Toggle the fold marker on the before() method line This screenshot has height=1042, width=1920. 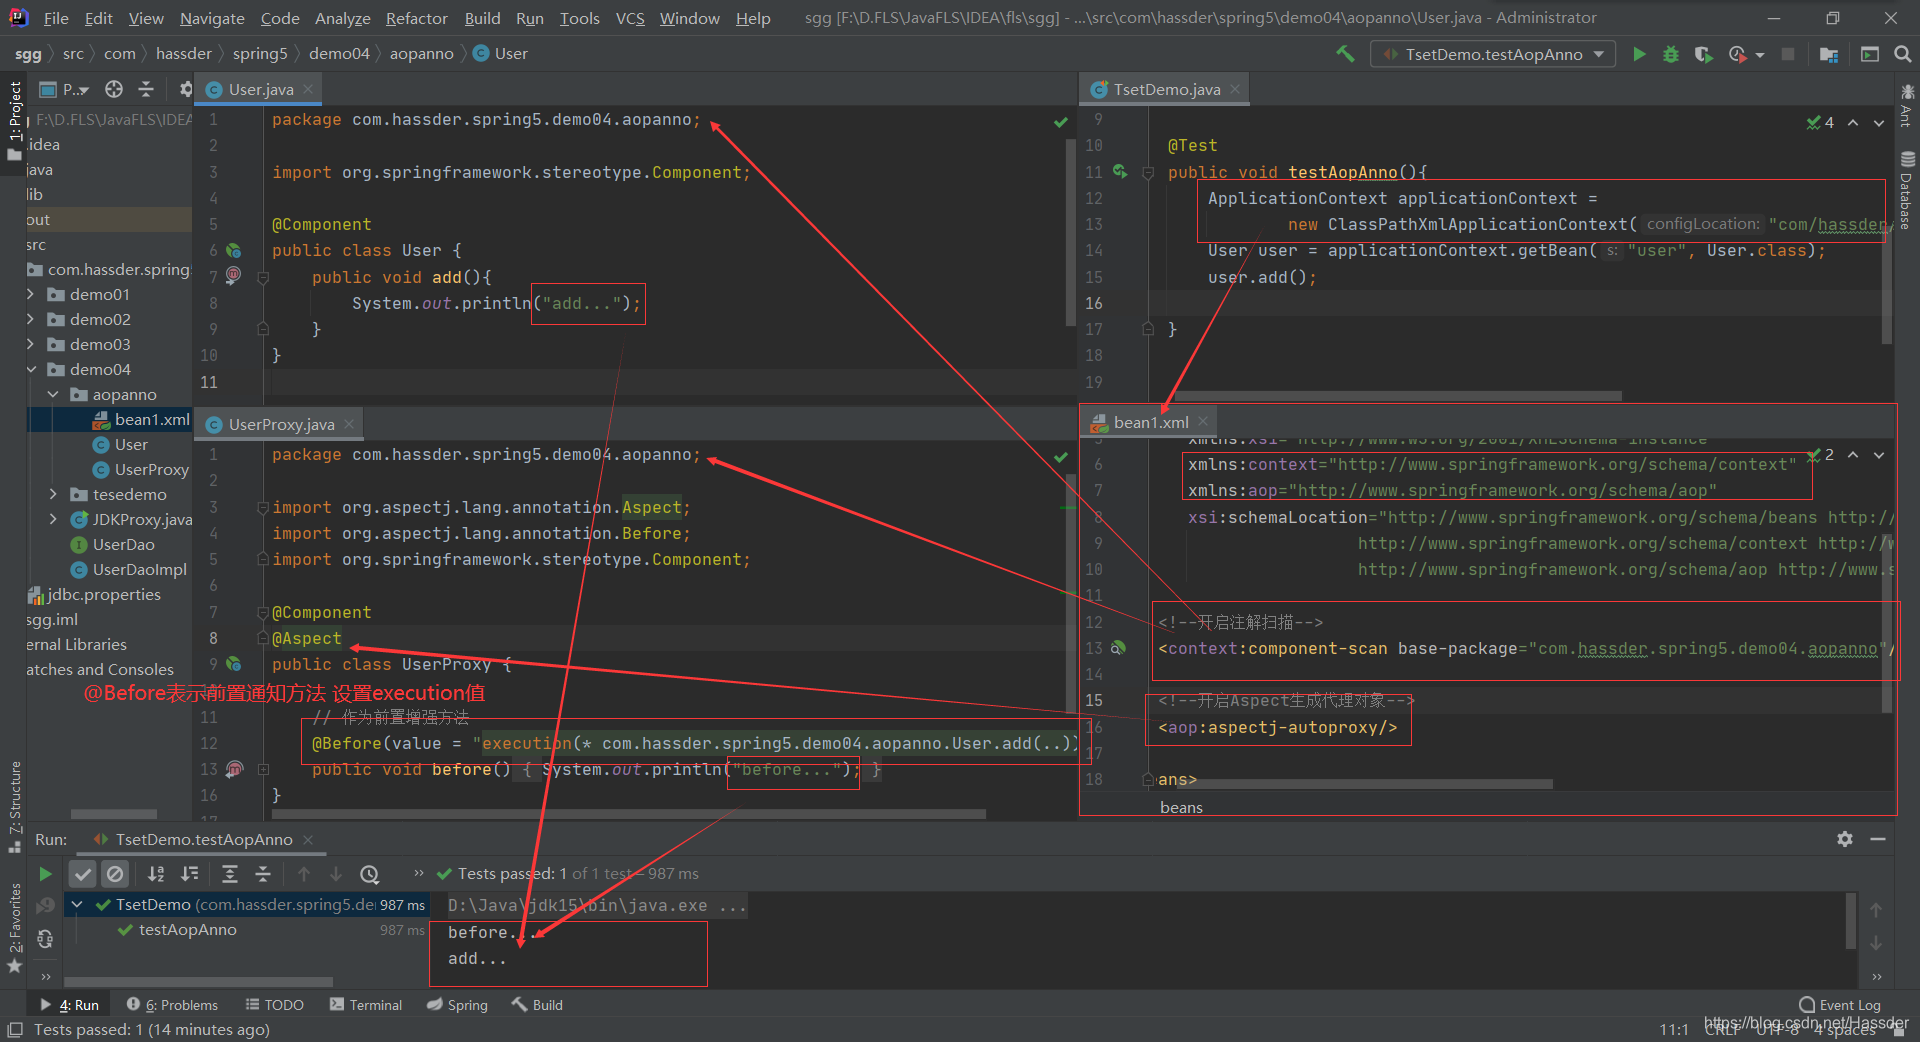click(263, 769)
